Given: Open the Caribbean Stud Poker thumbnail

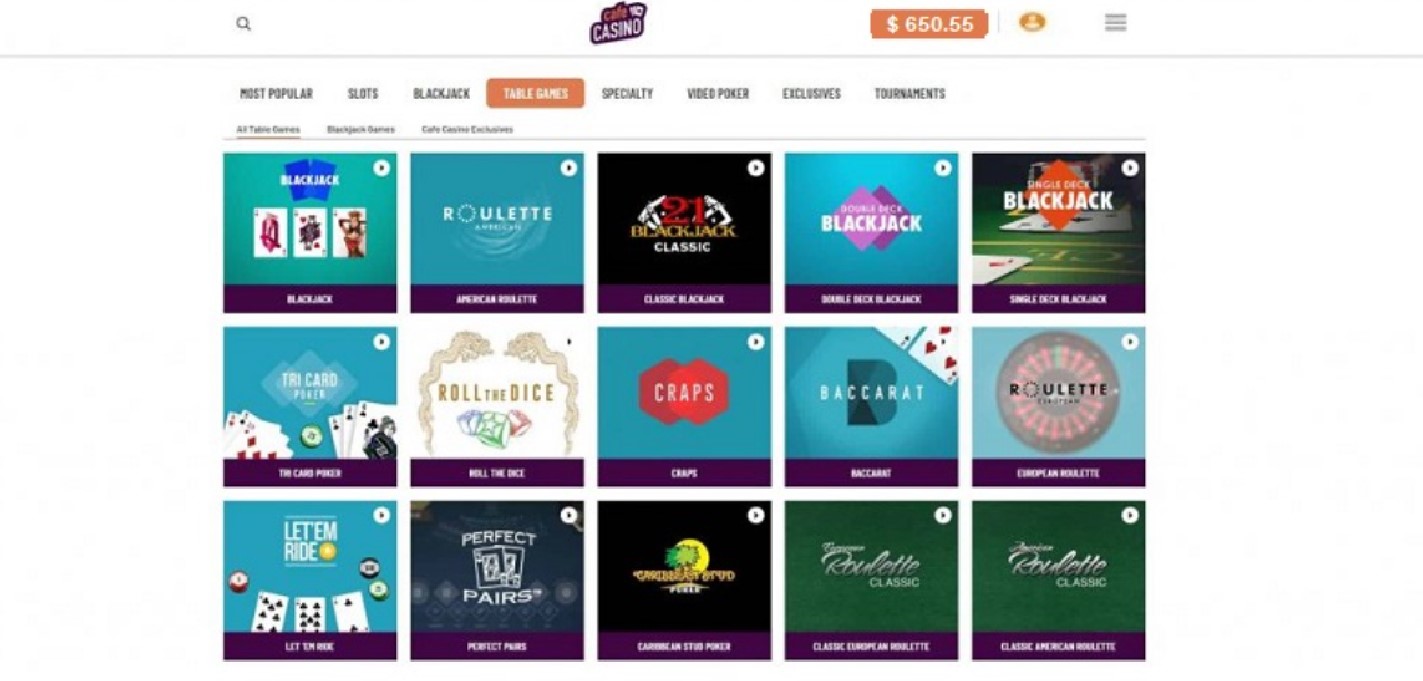Looking at the screenshot, I should 684,580.
